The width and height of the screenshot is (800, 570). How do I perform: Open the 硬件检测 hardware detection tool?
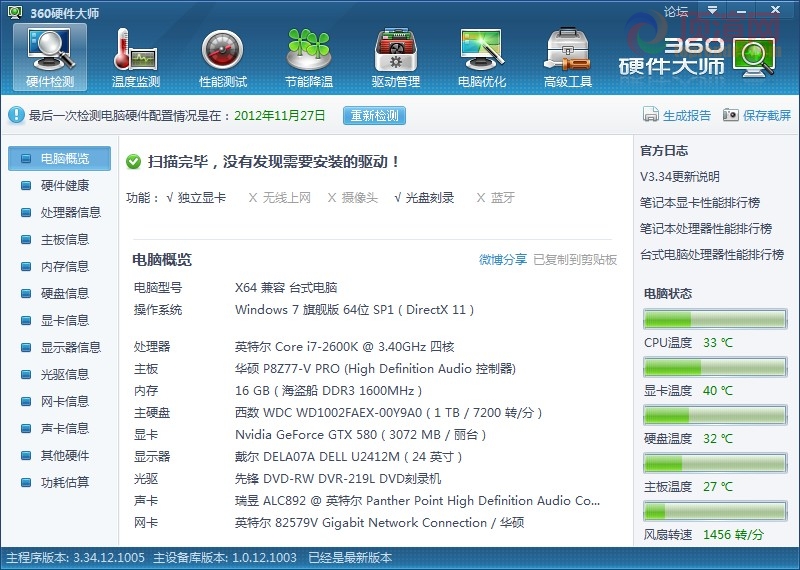click(50, 57)
